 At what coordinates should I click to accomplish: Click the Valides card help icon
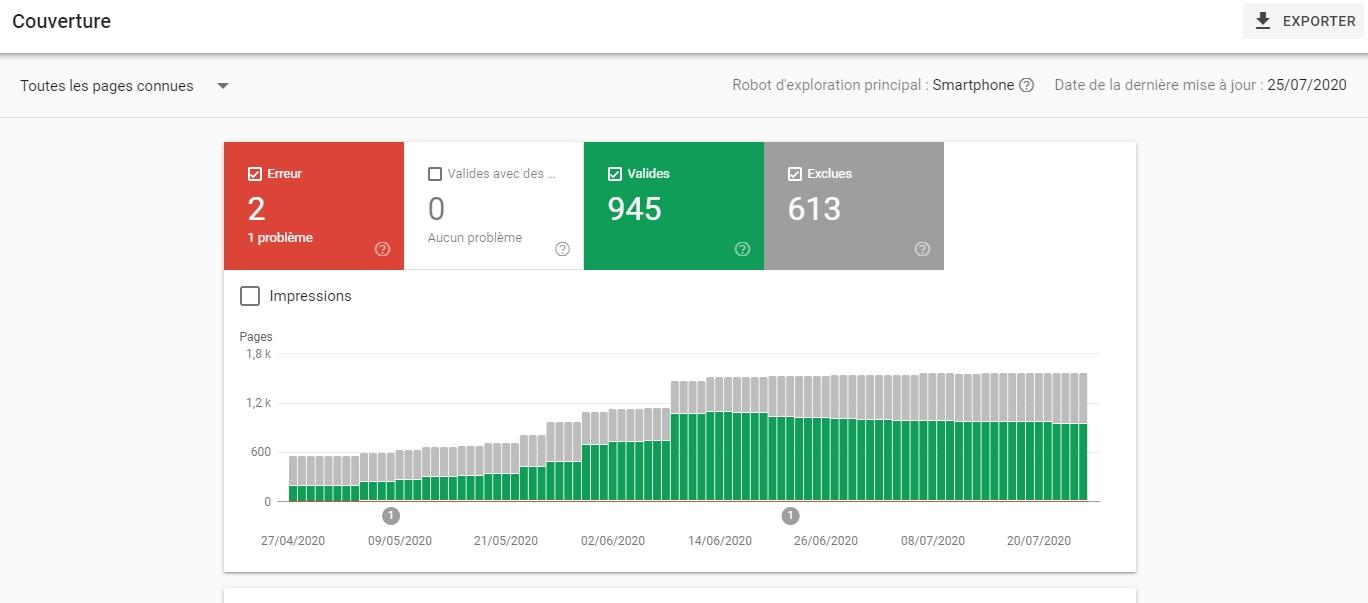pyautogui.click(x=742, y=249)
